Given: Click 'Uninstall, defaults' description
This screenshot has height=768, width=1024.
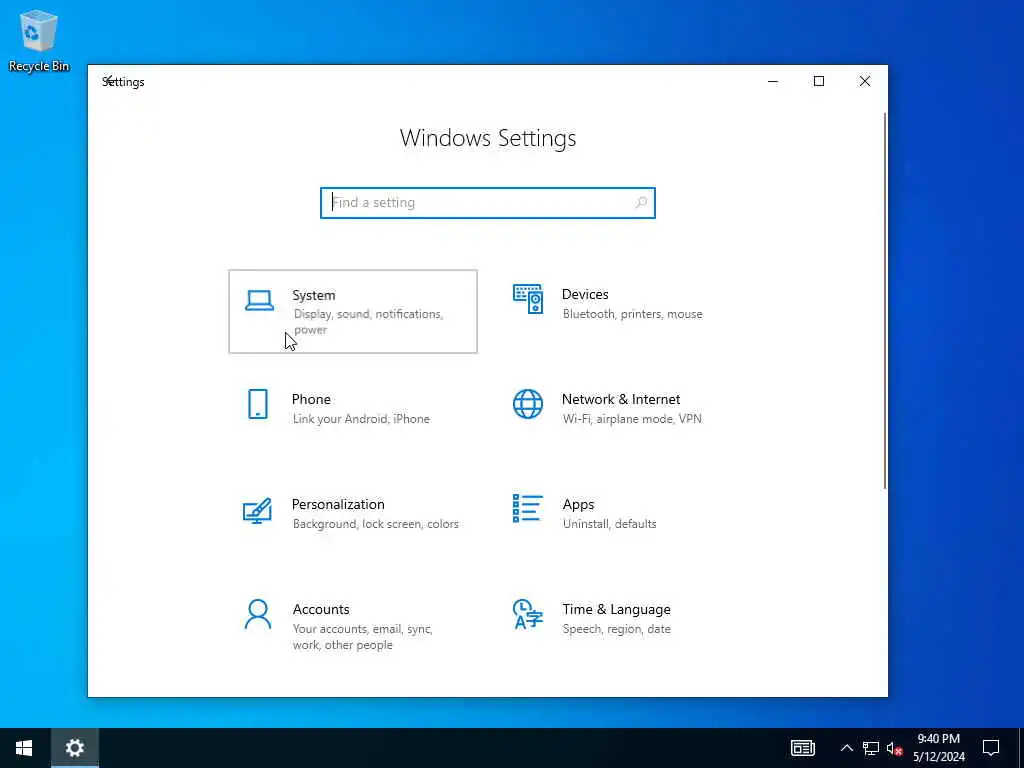Looking at the screenshot, I should [x=609, y=524].
